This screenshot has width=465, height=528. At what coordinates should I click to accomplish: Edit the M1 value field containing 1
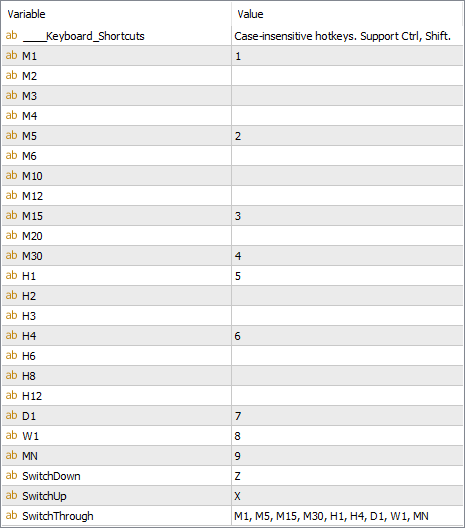coord(347,56)
